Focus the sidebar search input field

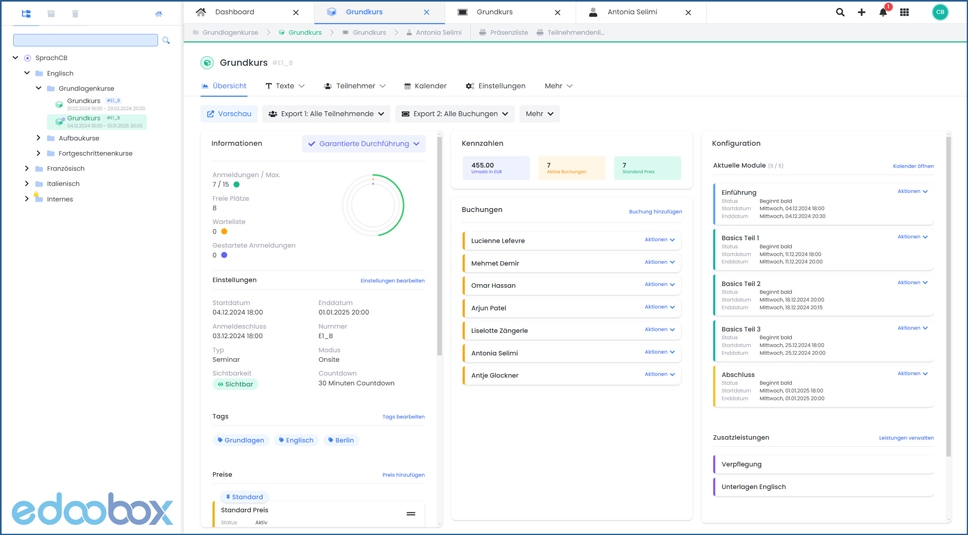pyautogui.click(x=85, y=40)
